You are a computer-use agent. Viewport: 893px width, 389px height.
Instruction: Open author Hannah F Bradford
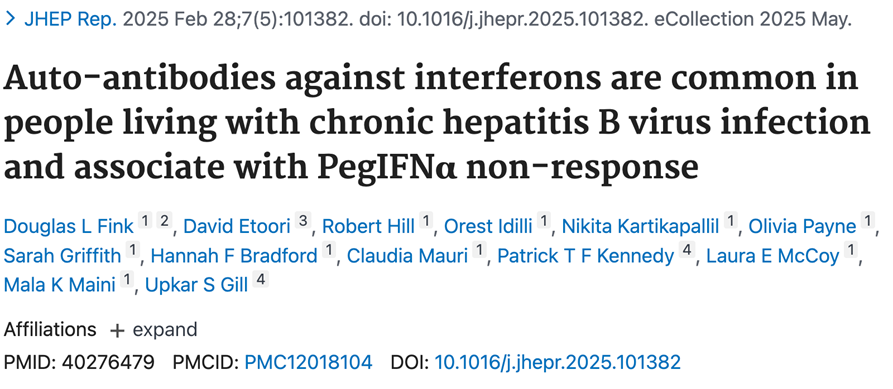(234, 256)
